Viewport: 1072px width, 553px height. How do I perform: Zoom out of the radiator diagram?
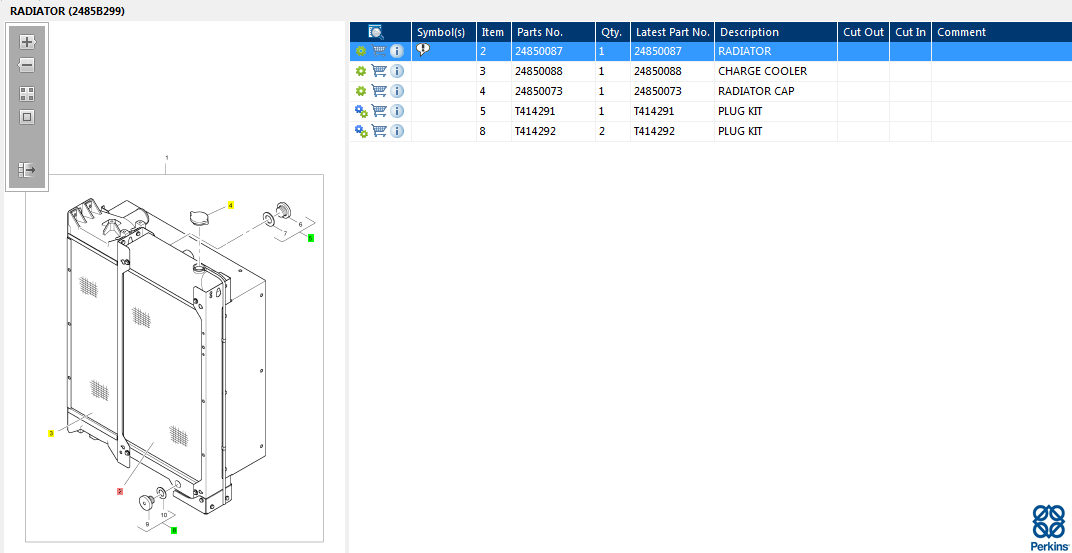(x=27, y=66)
